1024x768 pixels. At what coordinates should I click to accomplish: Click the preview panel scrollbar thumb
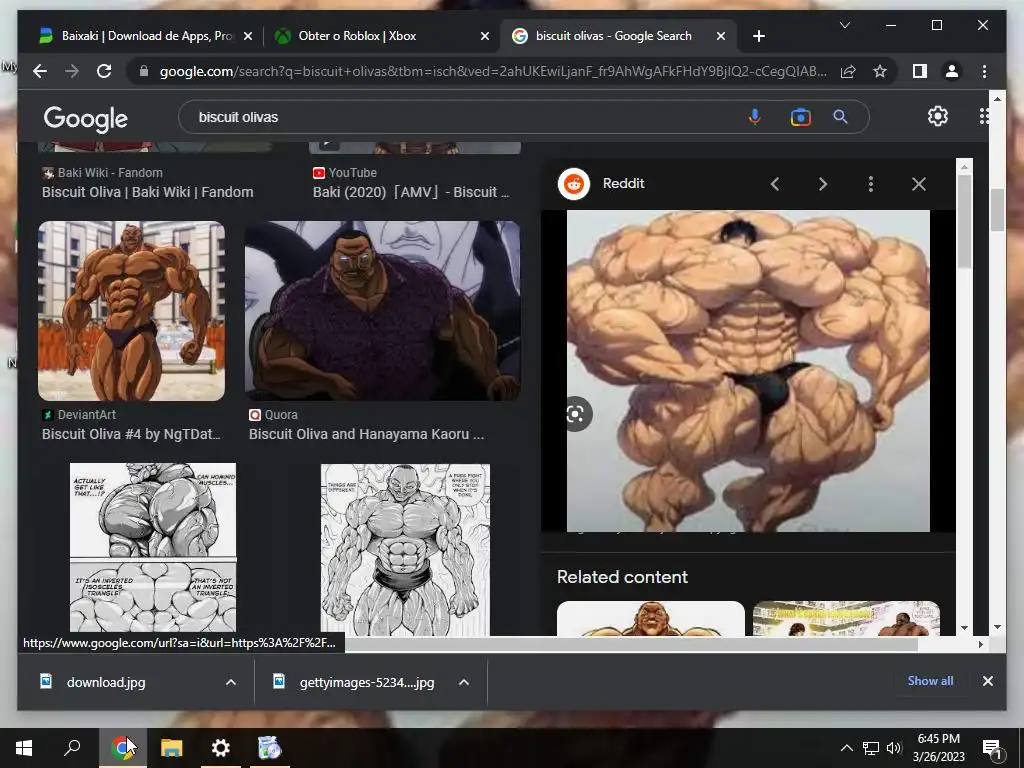pyautogui.click(x=965, y=221)
